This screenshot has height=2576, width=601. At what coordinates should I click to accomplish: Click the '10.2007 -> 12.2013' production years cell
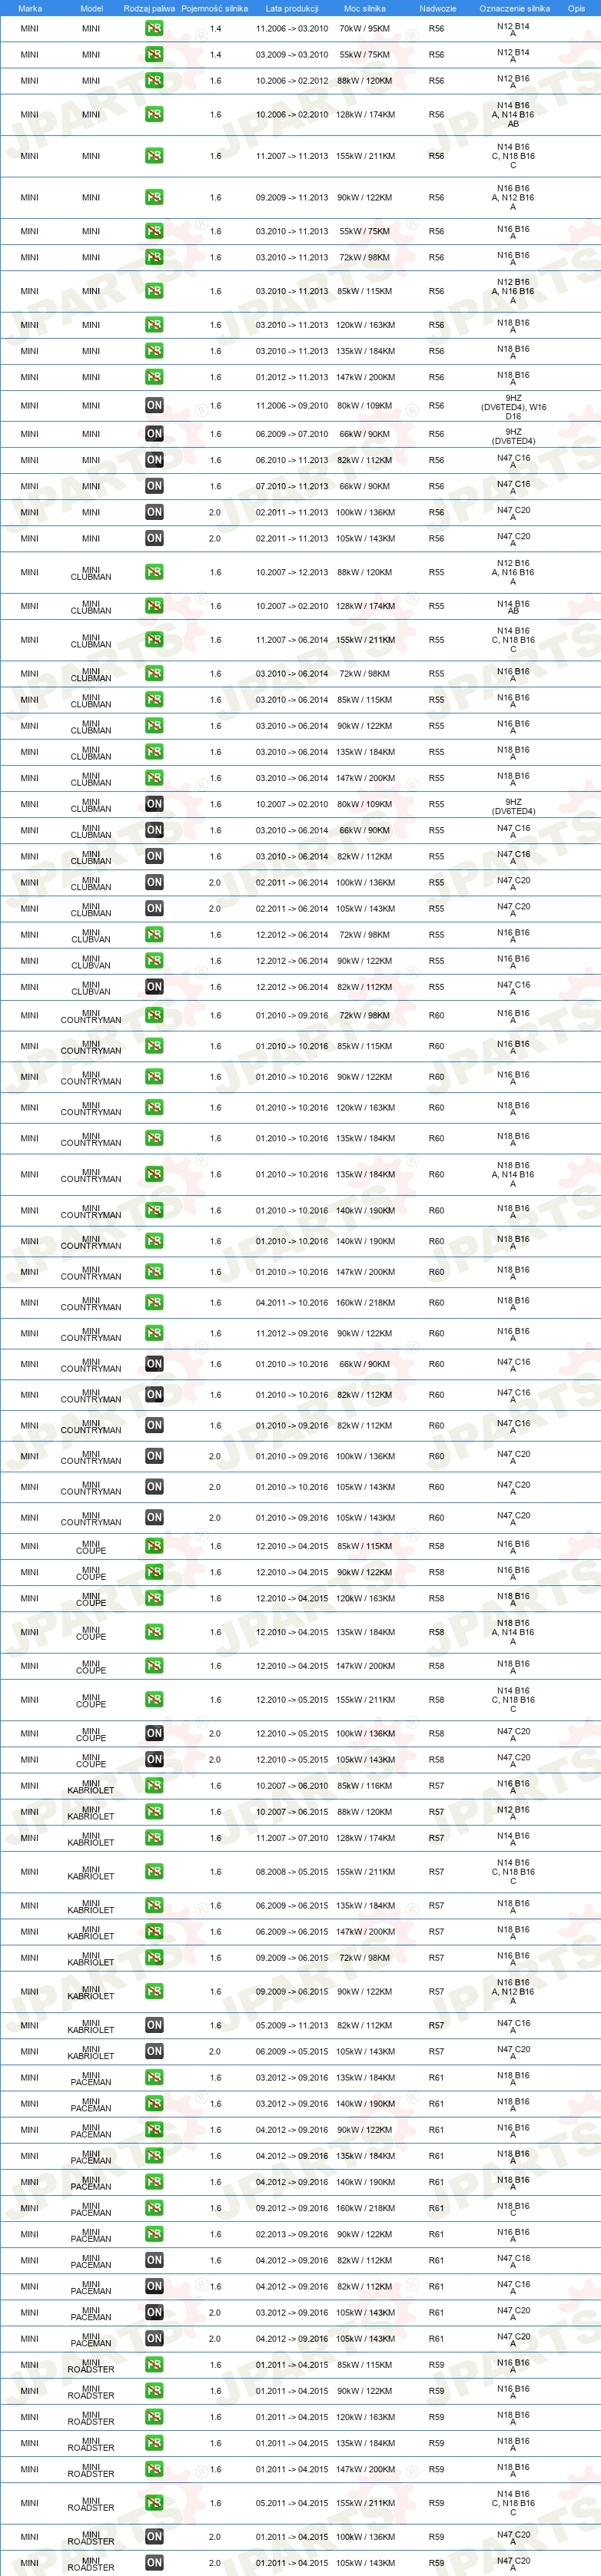click(292, 572)
